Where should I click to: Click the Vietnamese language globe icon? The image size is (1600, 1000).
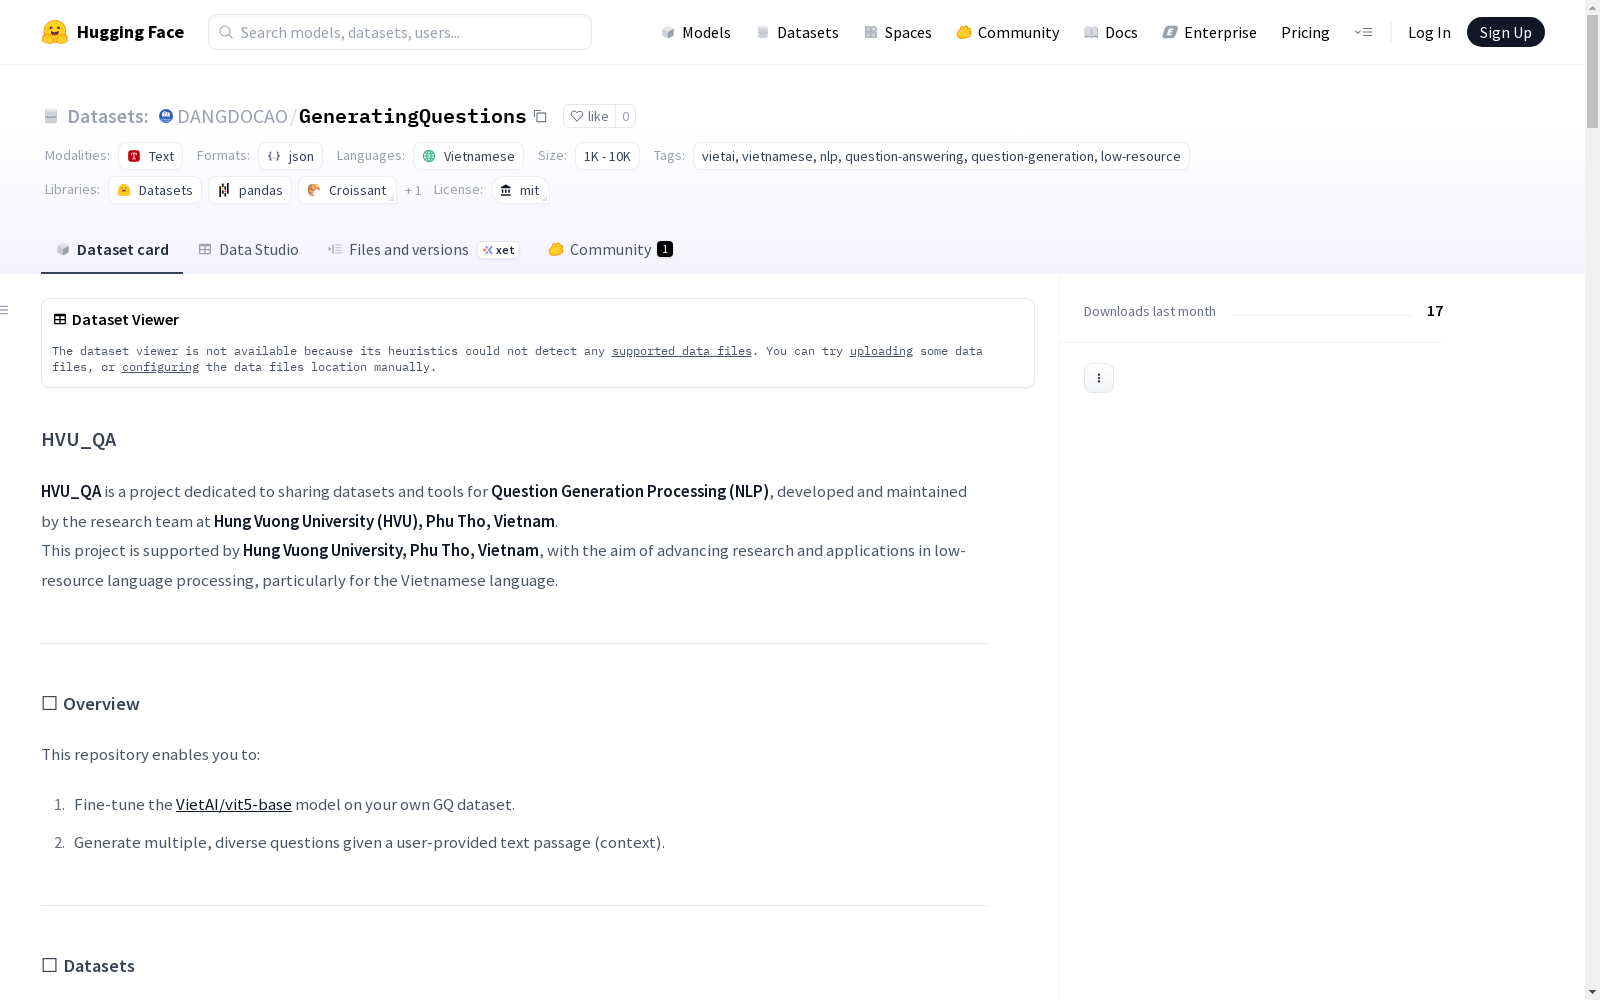click(429, 156)
